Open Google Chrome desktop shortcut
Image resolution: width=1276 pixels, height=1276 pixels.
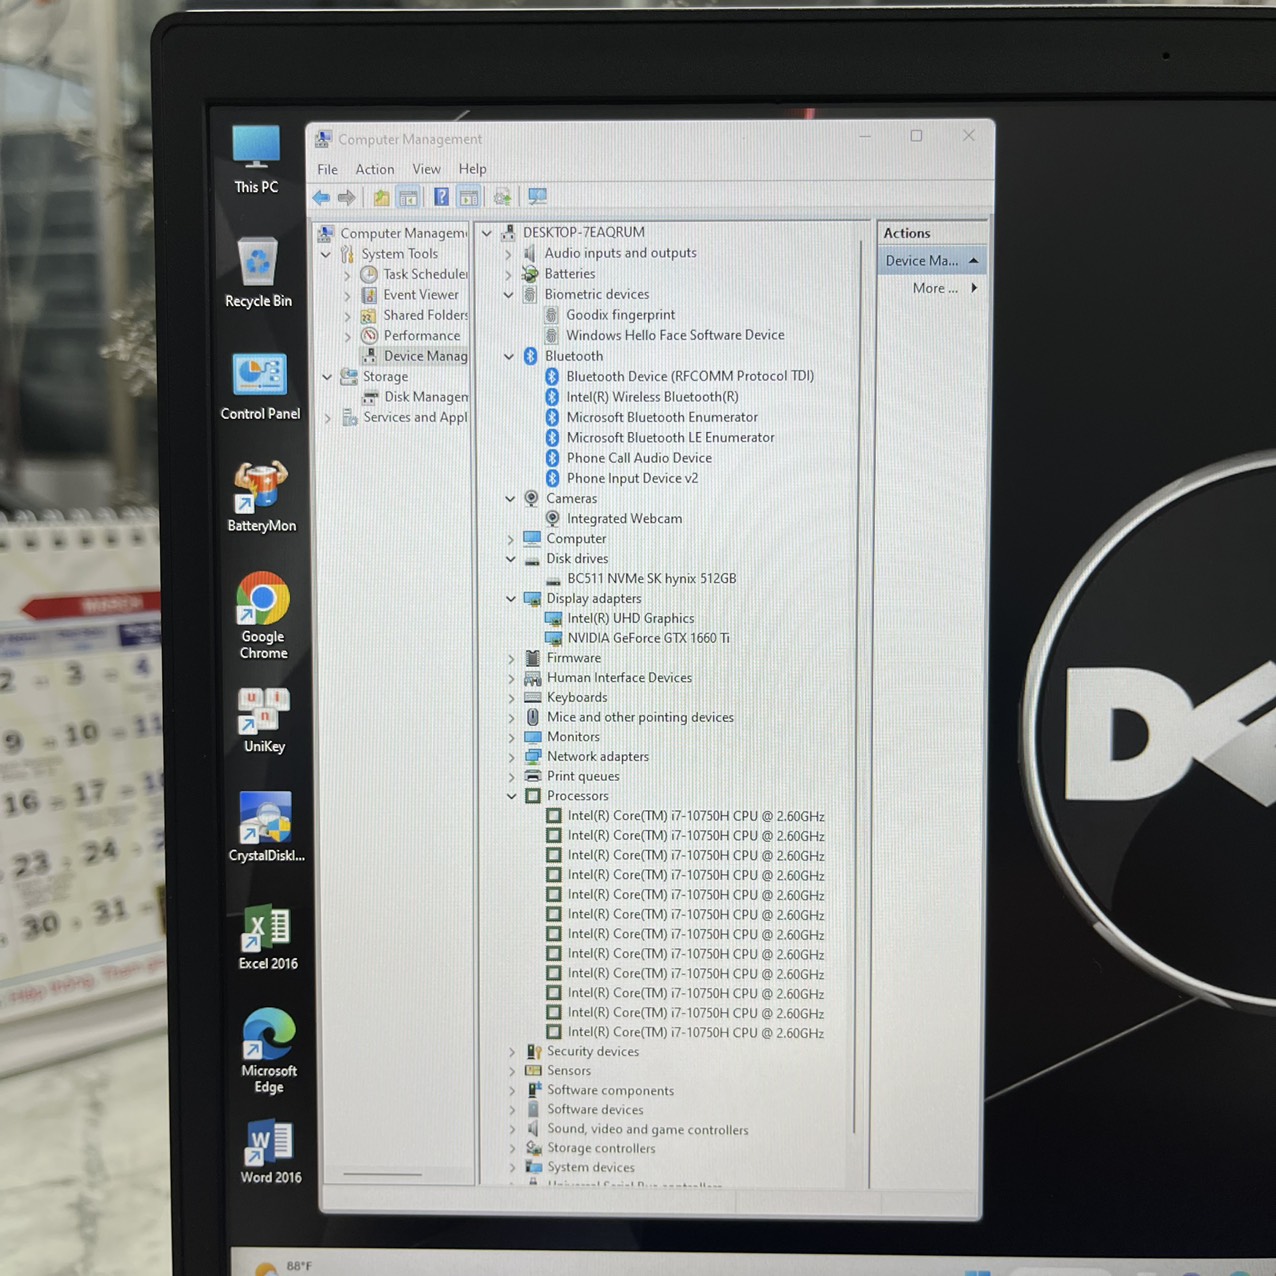click(x=263, y=615)
